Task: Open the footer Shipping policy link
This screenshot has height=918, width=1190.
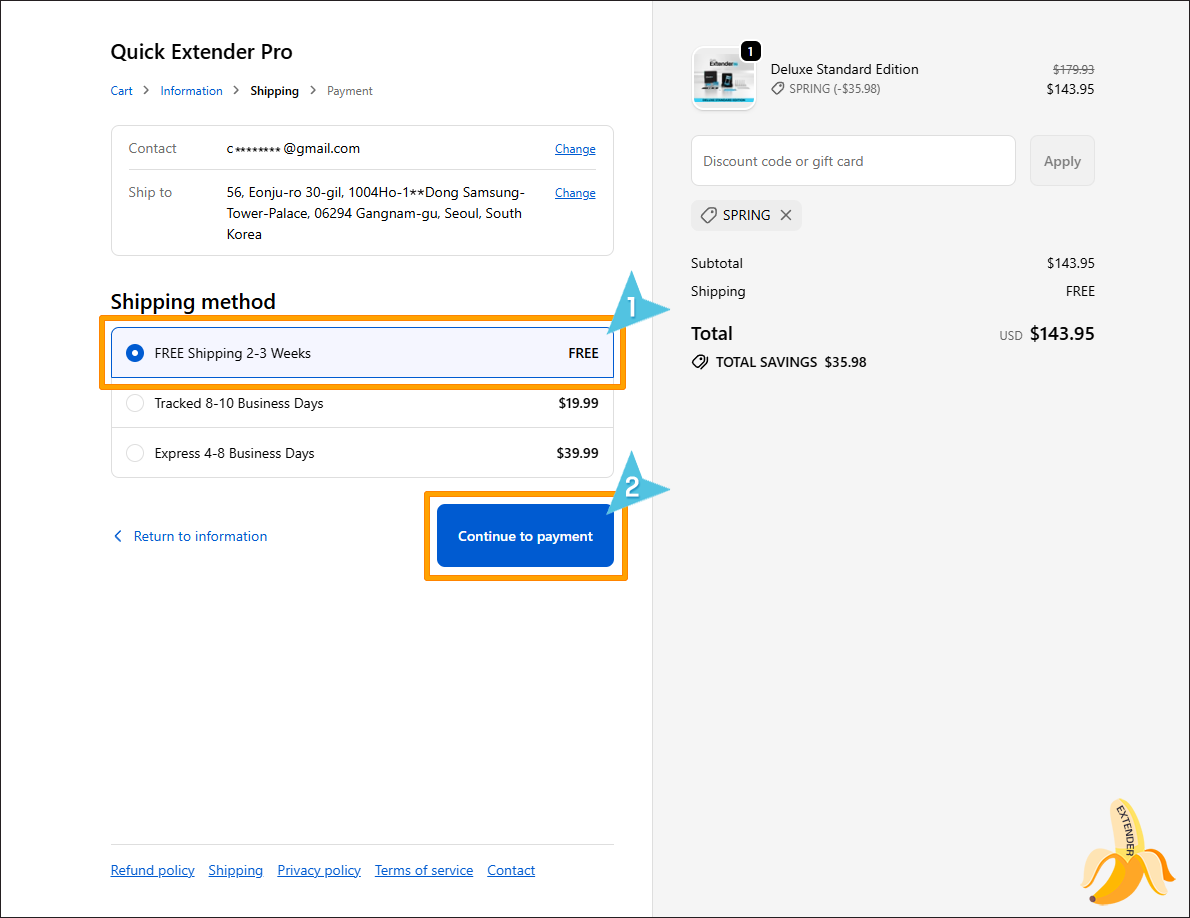Action: pos(235,870)
